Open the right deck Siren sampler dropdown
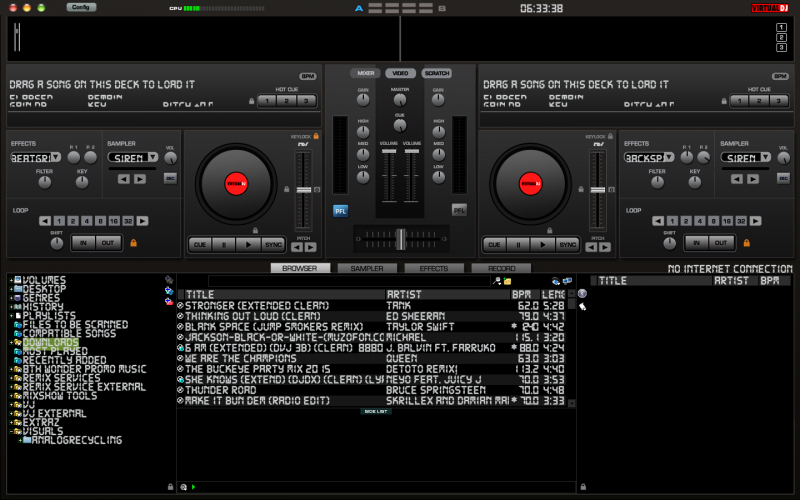 coord(741,158)
